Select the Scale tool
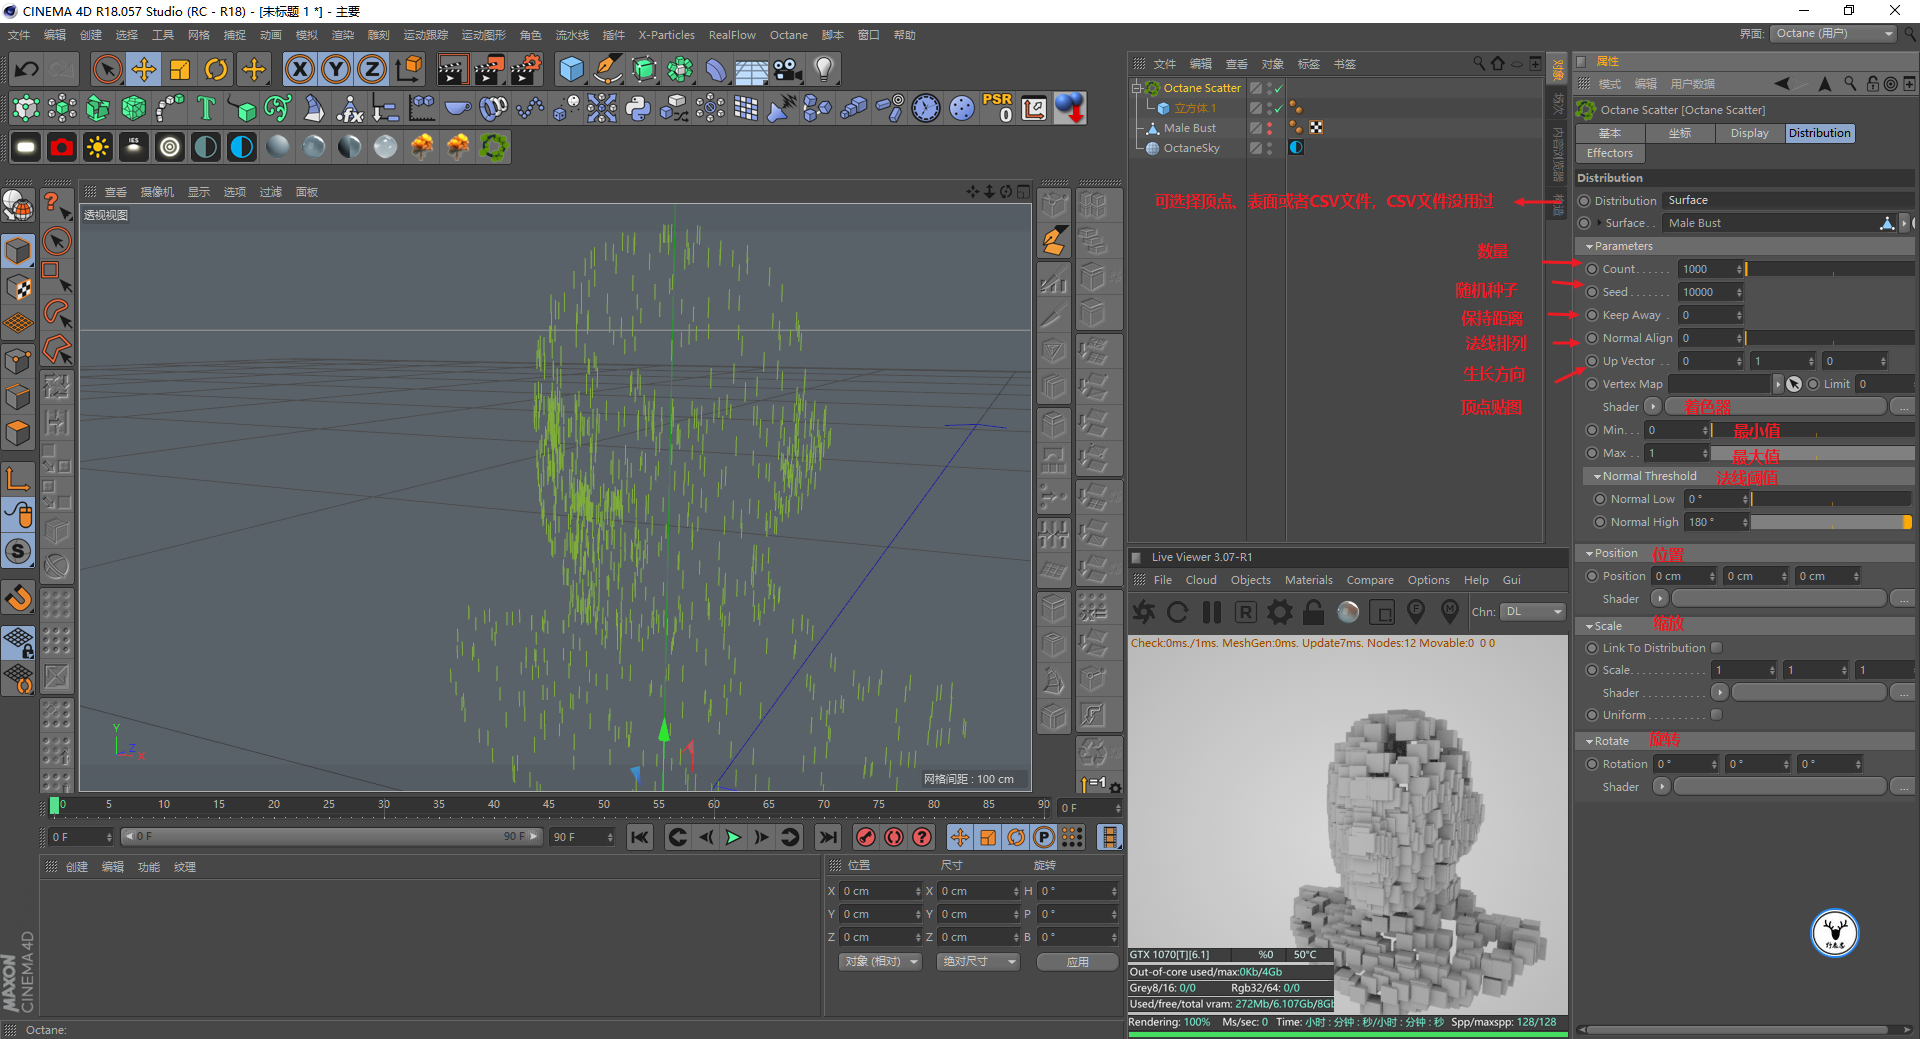The image size is (1920, 1039). click(180, 69)
